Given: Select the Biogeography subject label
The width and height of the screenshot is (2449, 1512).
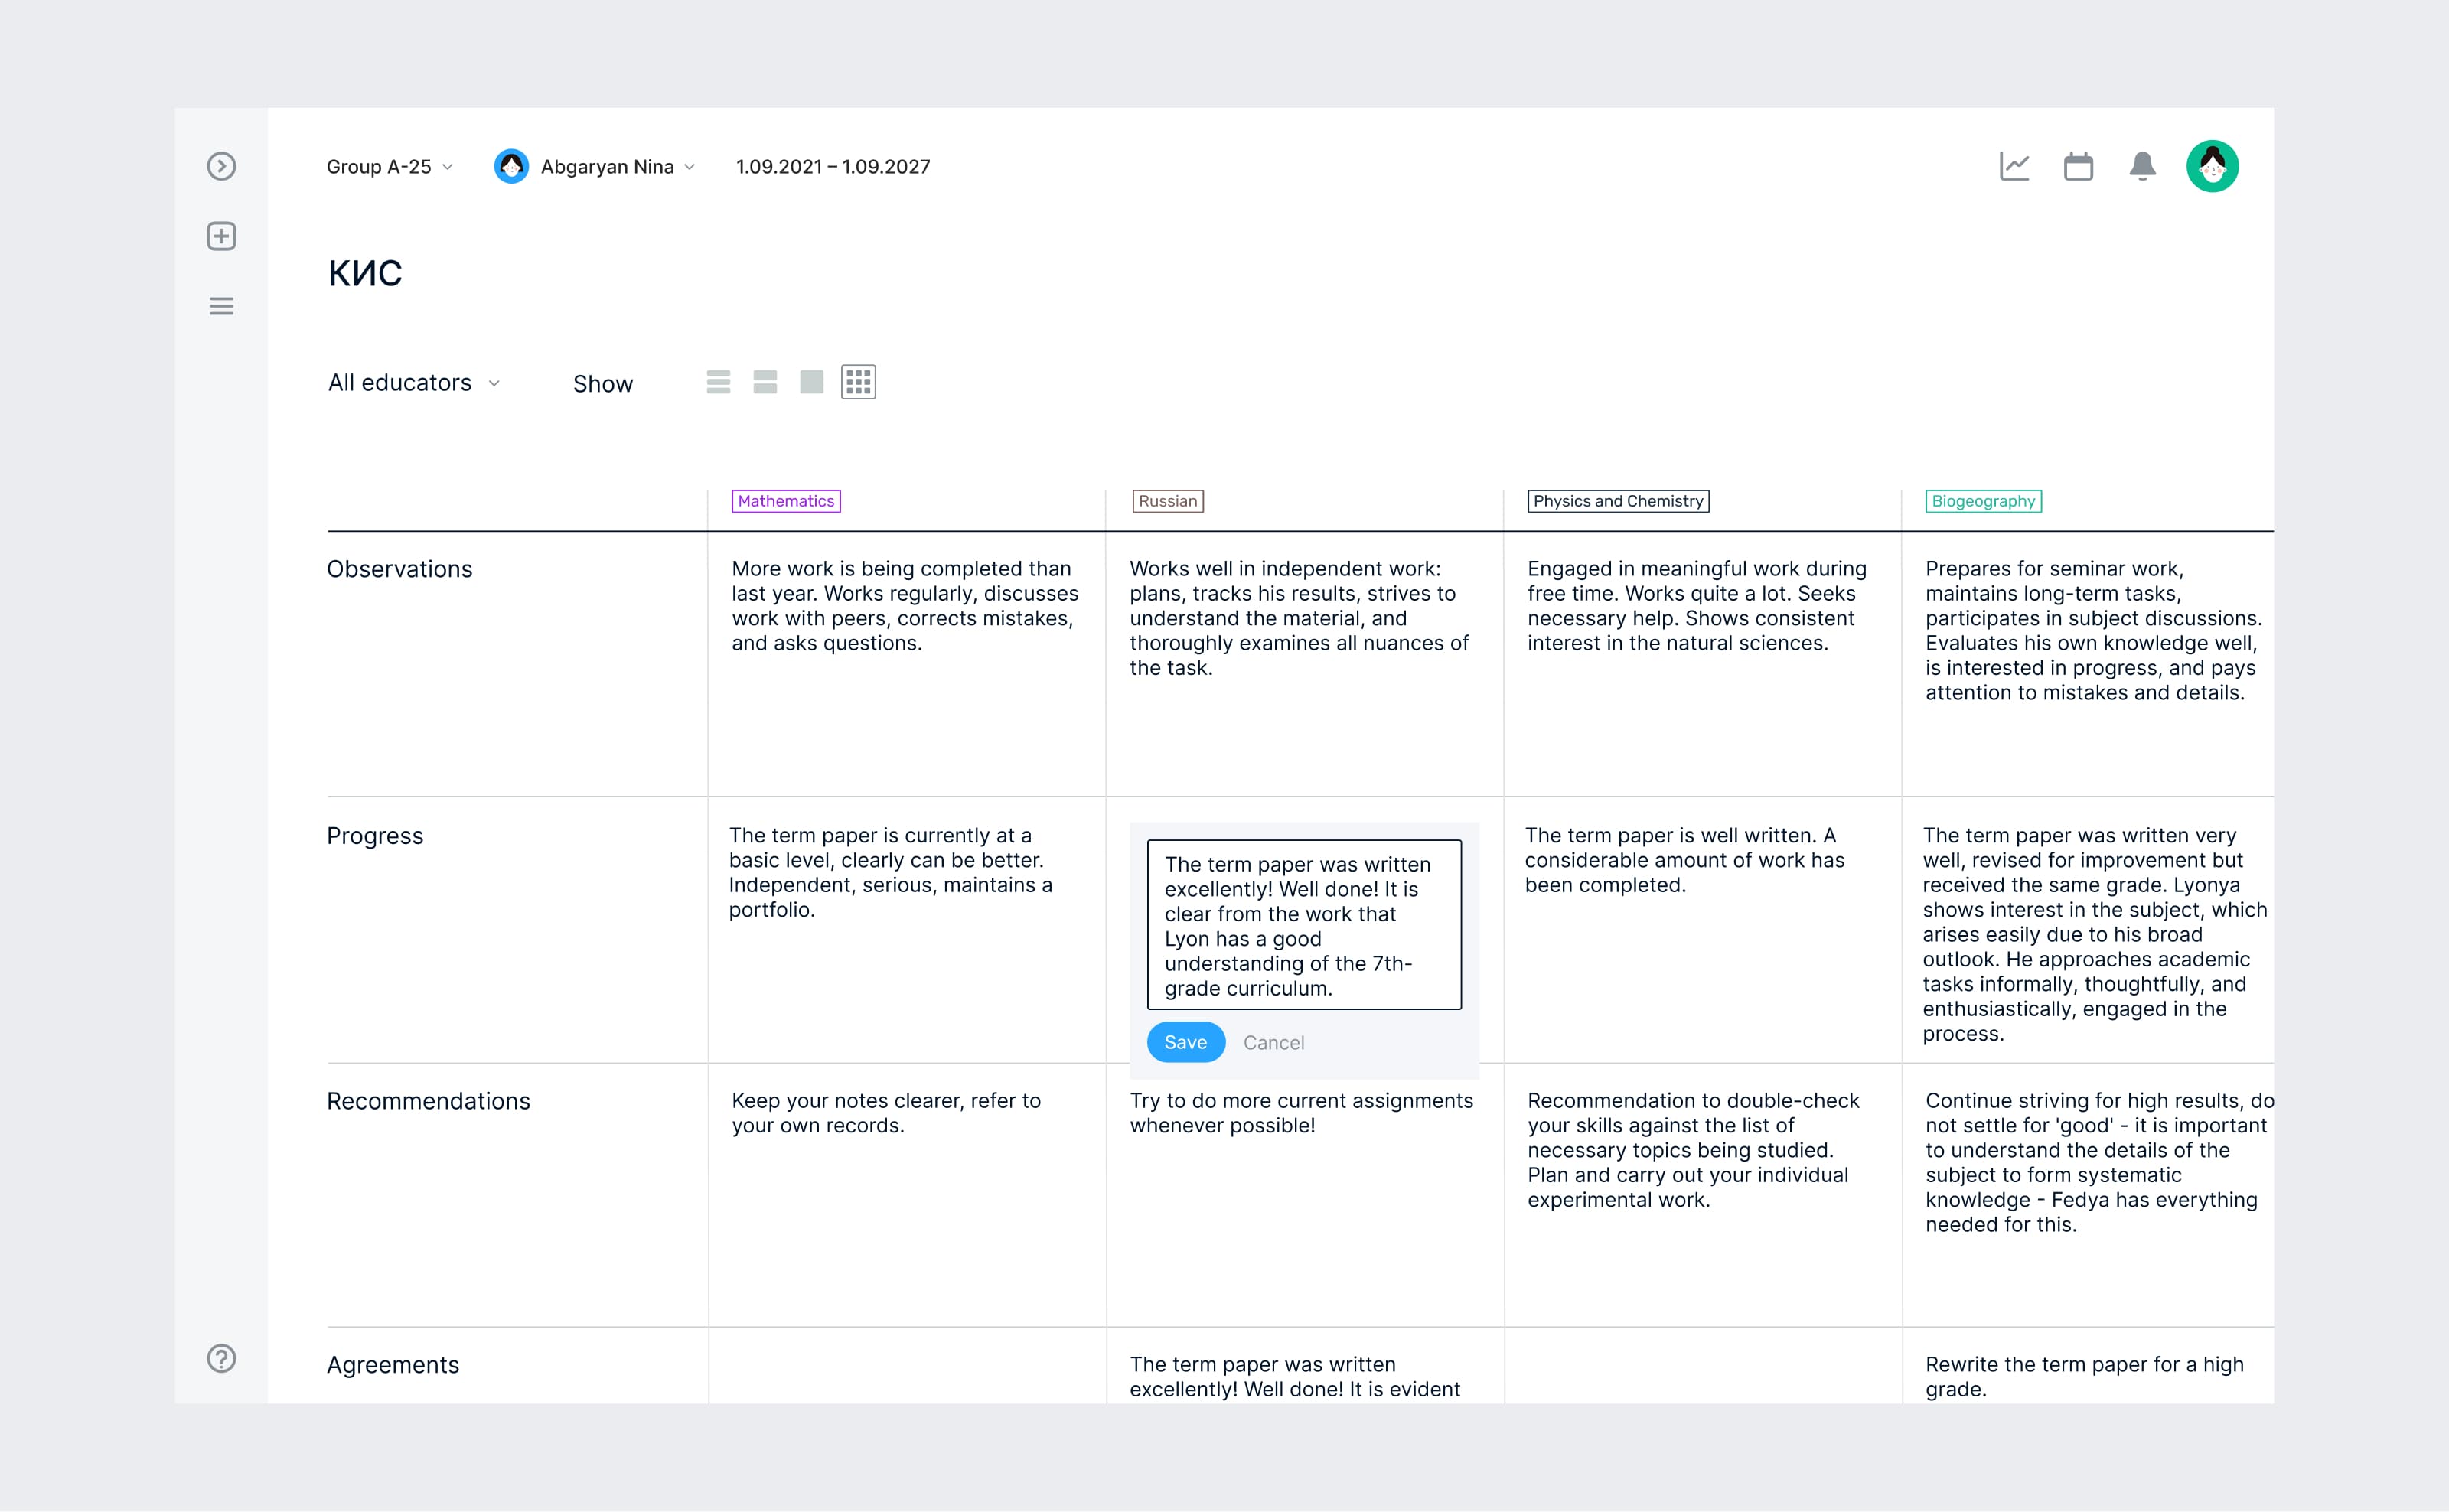Looking at the screenshot, I should (x=1983, y=501).
